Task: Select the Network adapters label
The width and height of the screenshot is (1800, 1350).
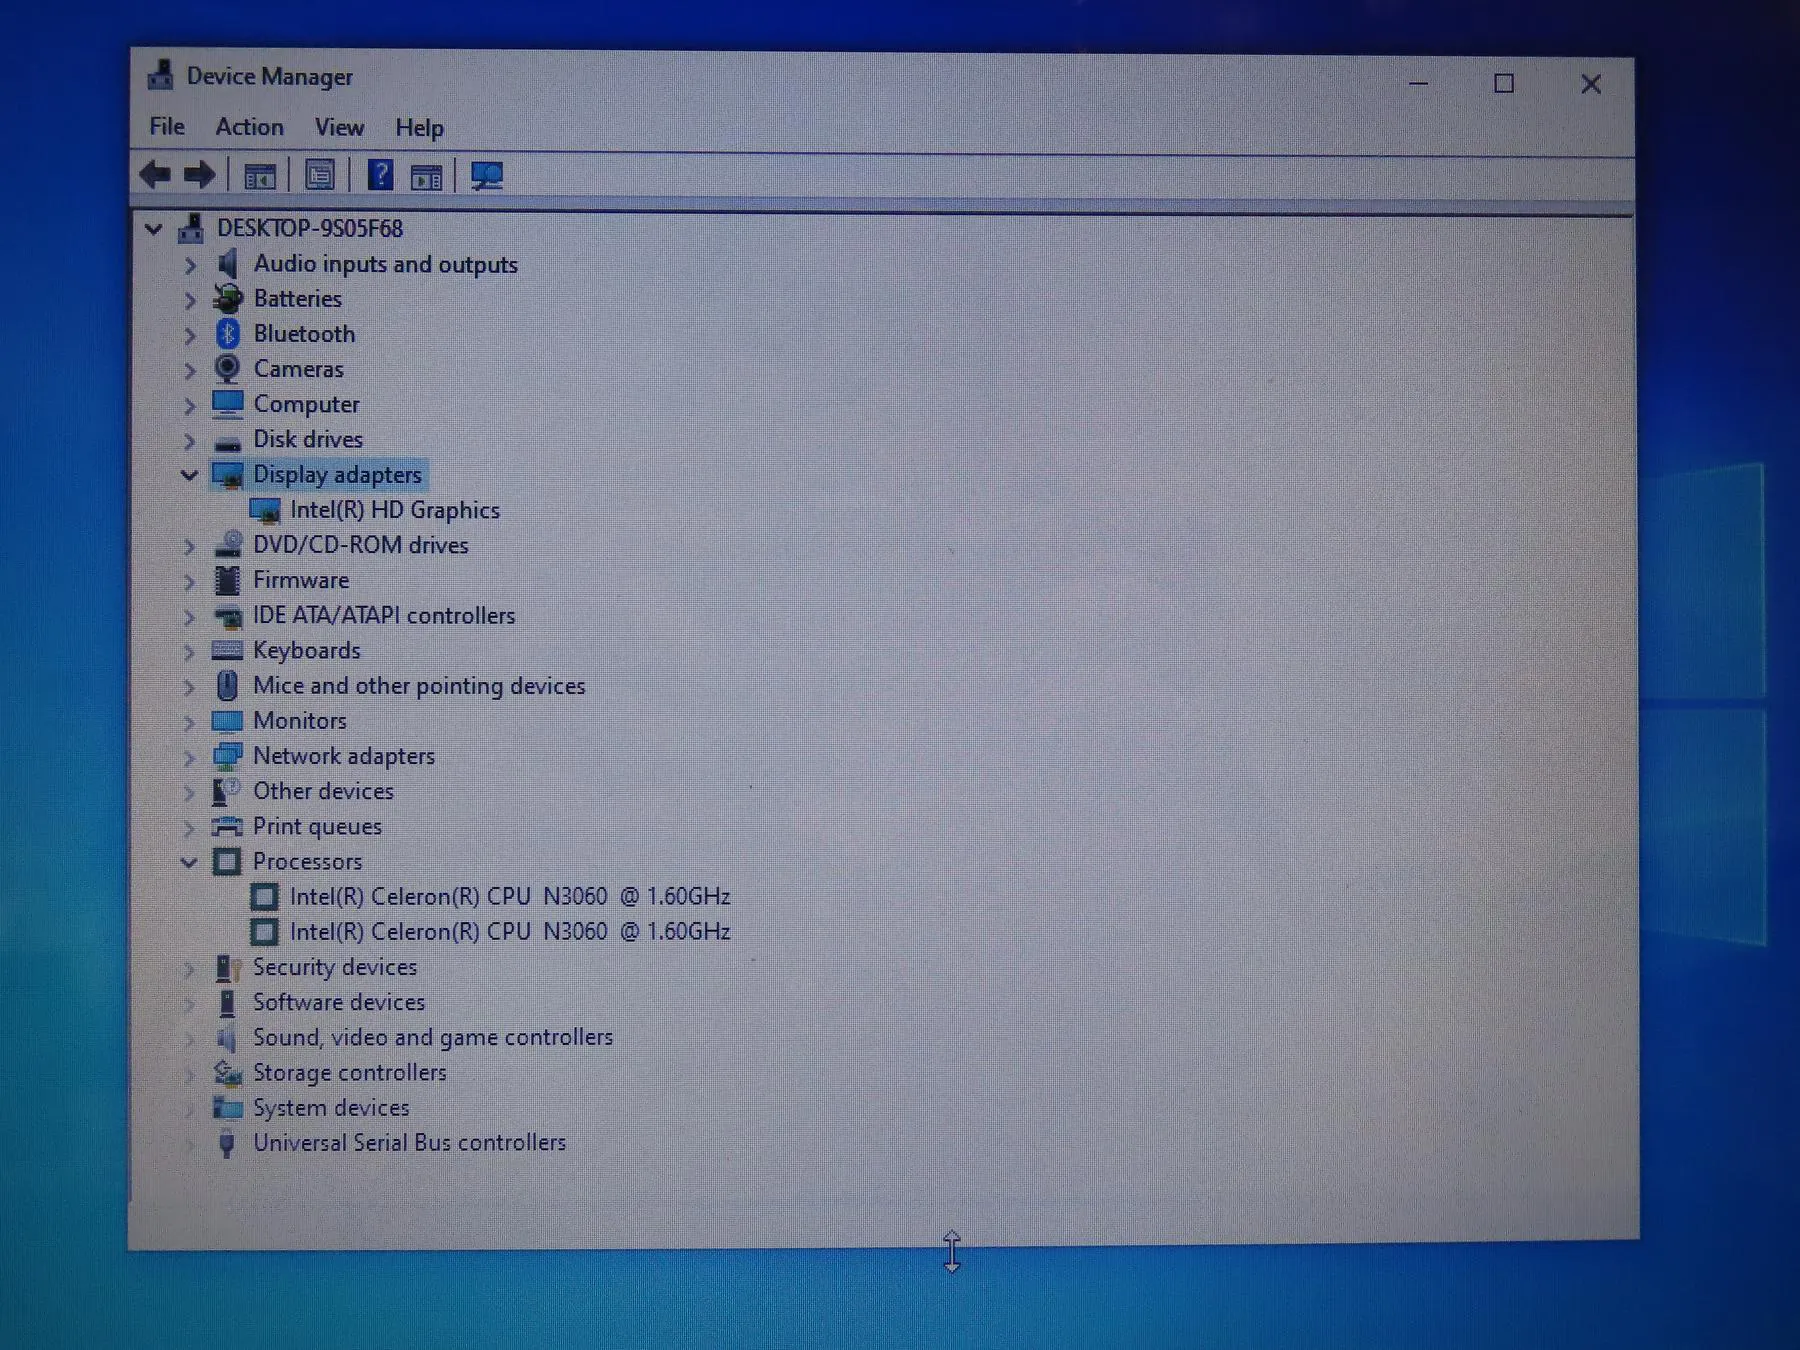Action: 343,756
